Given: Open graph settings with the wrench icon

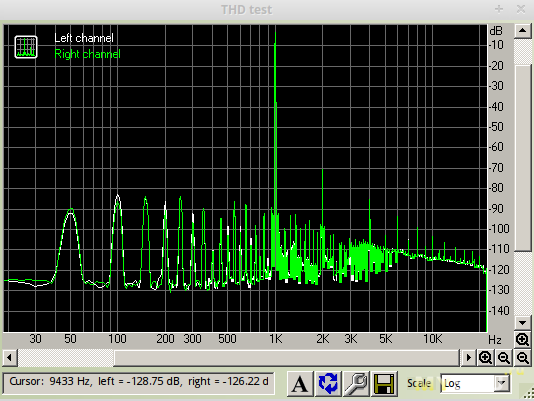Looking at the screenshot, I should click(356, 384).
